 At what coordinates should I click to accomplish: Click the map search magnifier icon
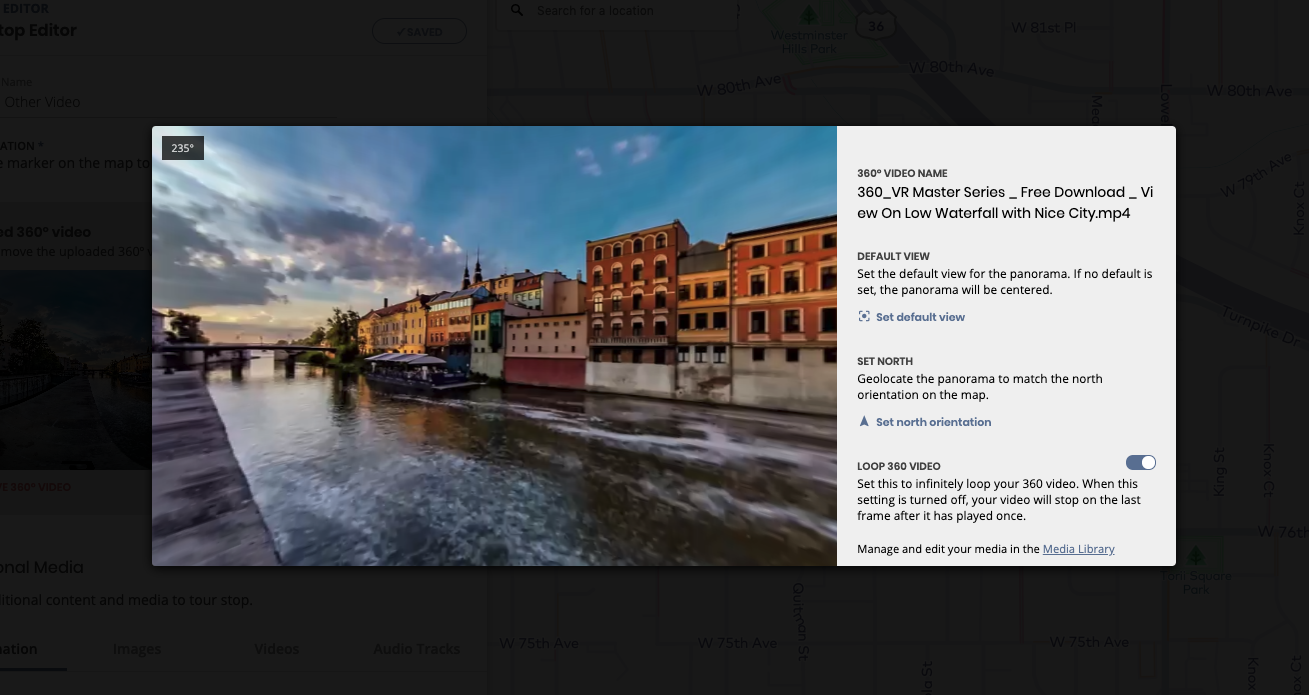517,10
